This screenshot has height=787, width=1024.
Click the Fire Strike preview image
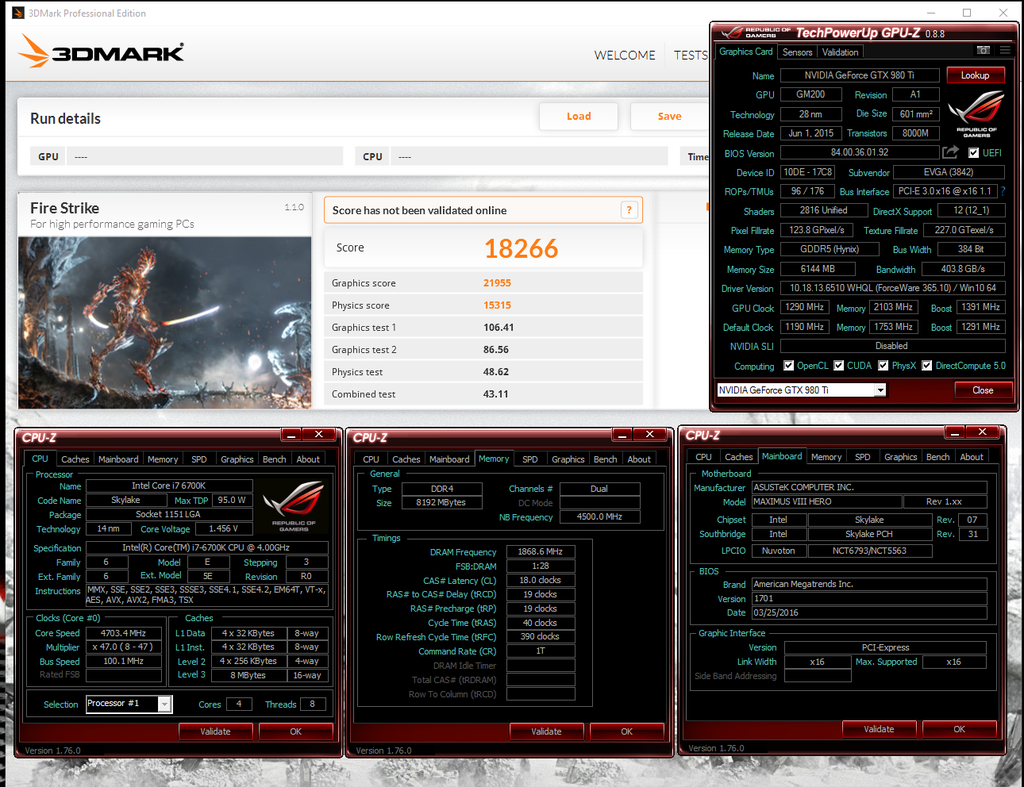tap(165, 323)
